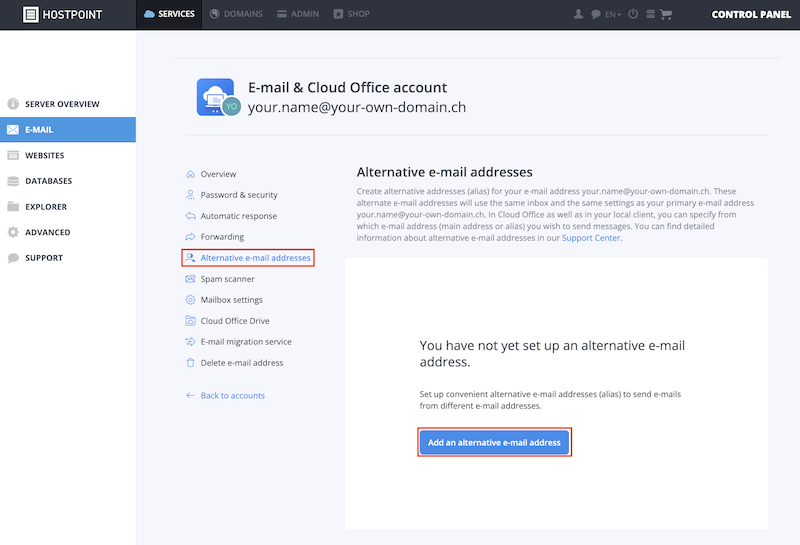Select Delete e-mail address trash entry
The width and height of the screenshot is (800, 545).
tap(235, 363)
